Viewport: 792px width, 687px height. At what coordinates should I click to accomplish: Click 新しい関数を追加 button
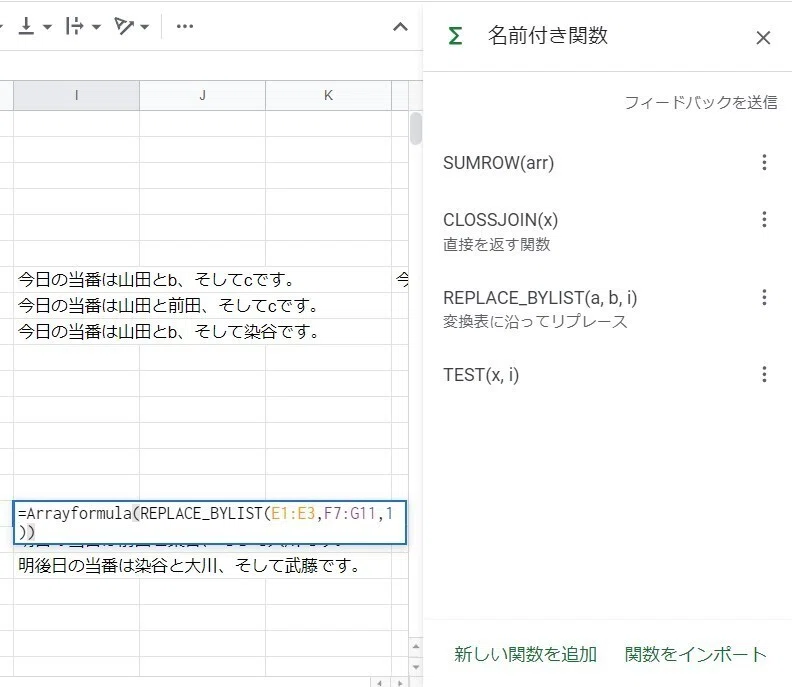(x=525, y=654)
